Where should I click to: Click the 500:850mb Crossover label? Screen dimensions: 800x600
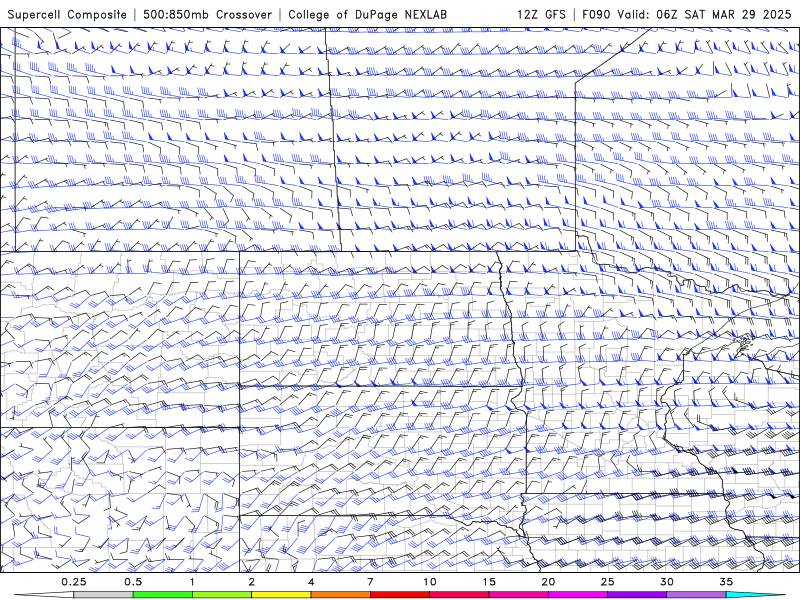click(207, 14)
